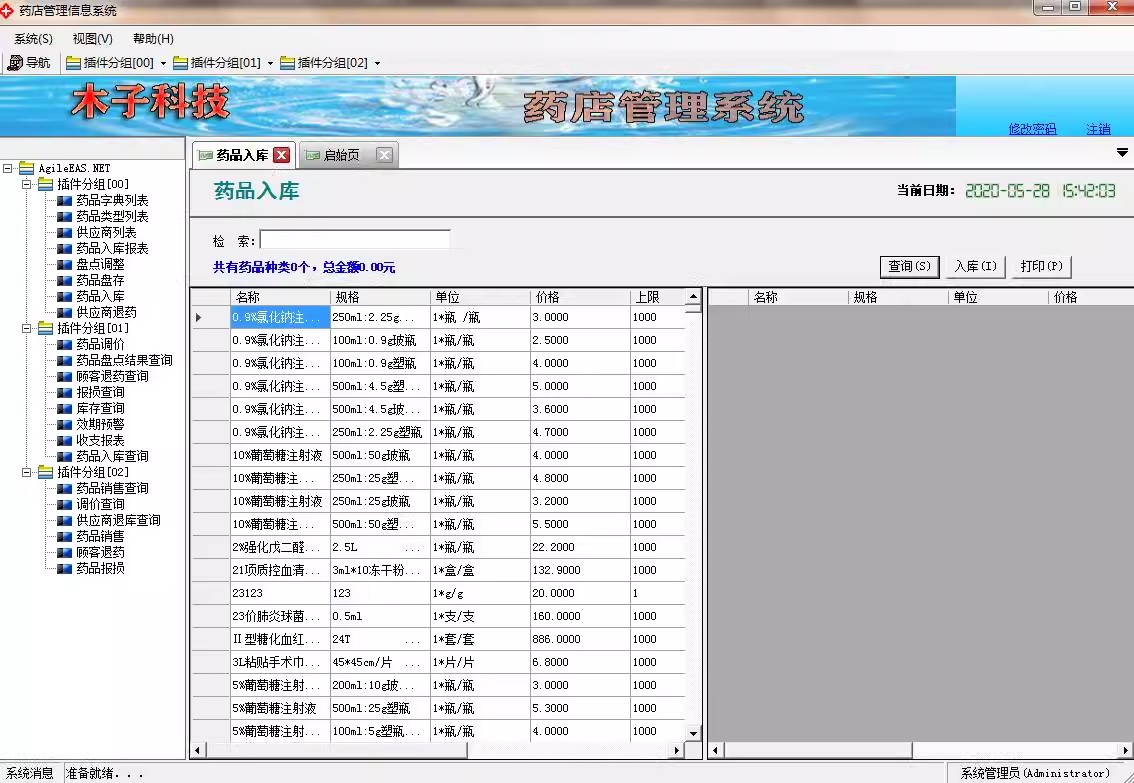
Task: Collapse the AgileEAS.NET root tree node
Action: point(8,168)
